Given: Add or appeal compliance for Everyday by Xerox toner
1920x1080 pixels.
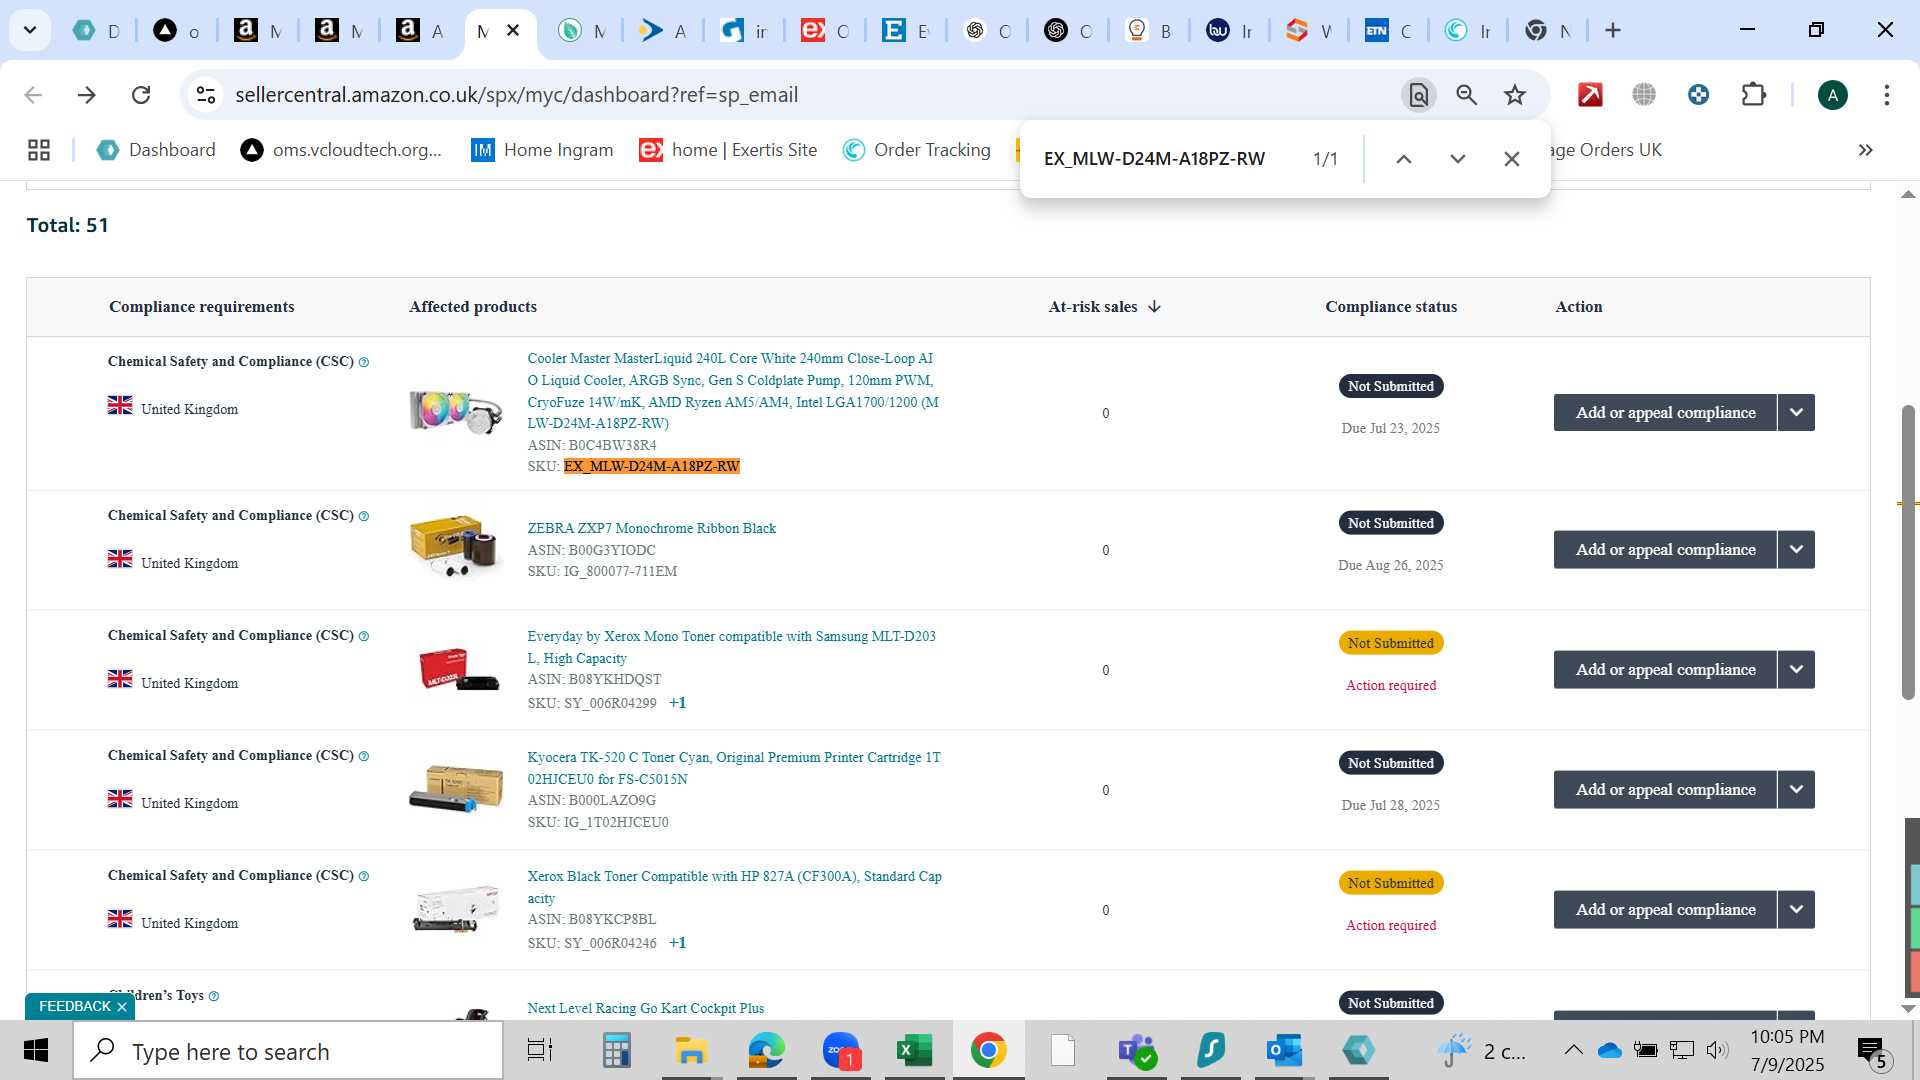Looking at the screenshot, I should tap(1665, 669).
